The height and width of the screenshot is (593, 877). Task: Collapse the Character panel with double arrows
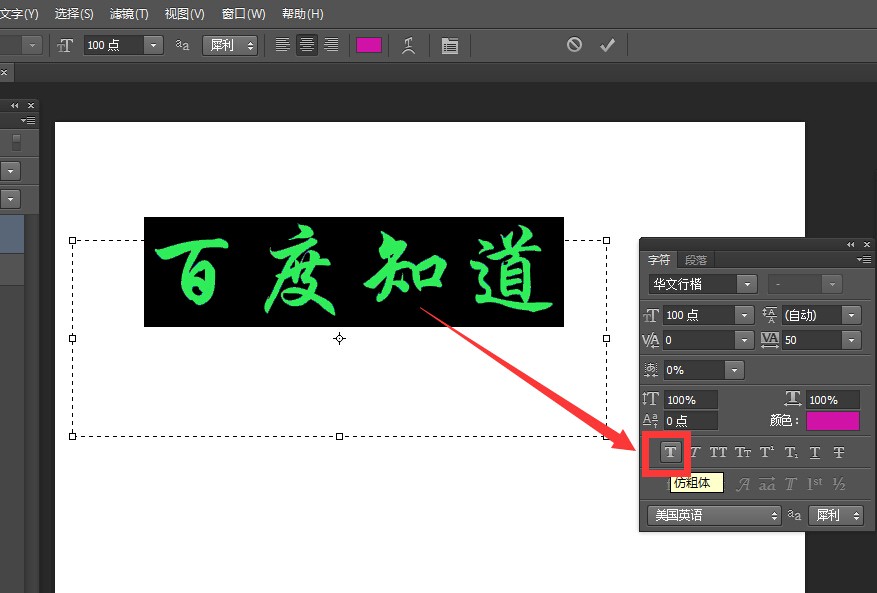pyautogui.click(x=851, y=244)
